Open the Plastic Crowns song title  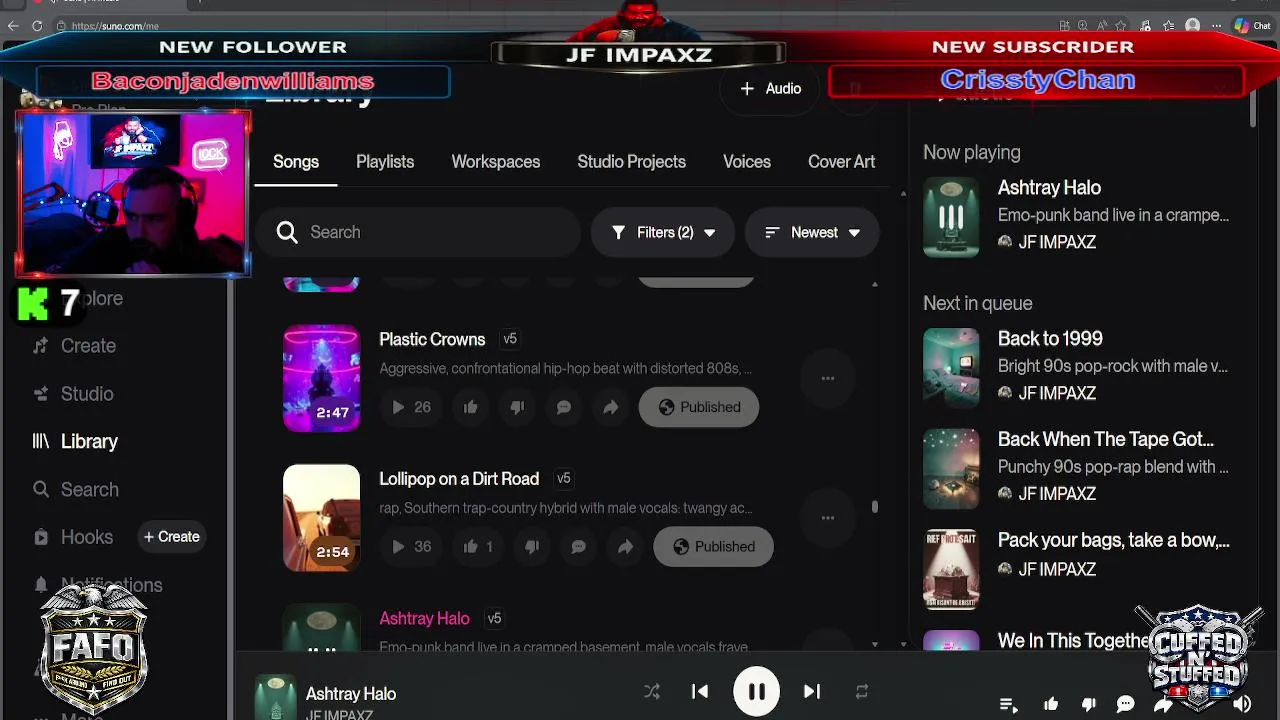pyautogui.click(x=432, y=339)
